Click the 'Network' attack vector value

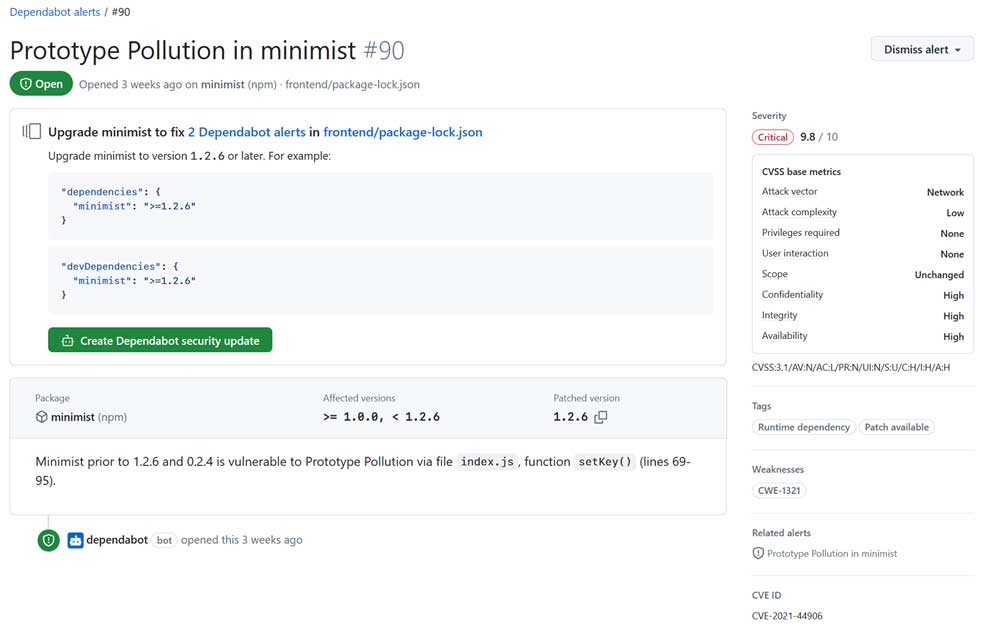pyautogui.click(x=945, y=192)
